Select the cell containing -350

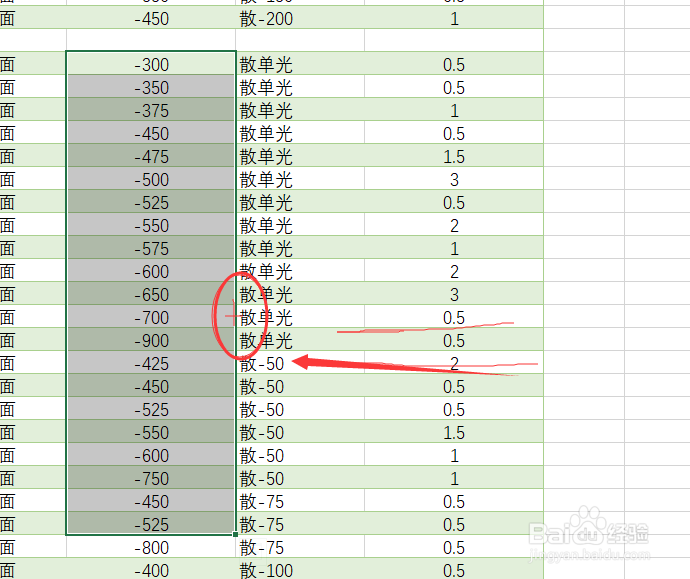pos(151,87)
